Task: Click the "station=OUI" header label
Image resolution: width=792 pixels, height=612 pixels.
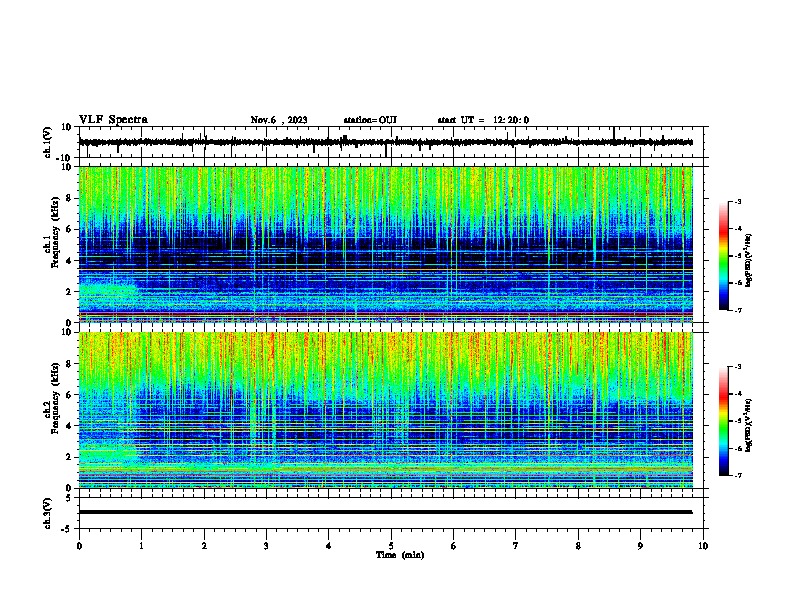Action: [x=370, y=120]
